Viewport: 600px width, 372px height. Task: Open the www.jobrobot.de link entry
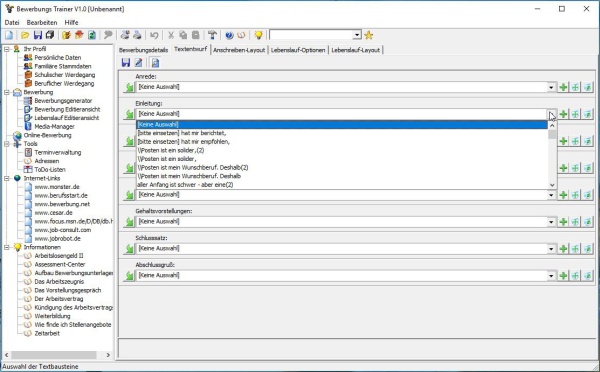coord(57,238)
